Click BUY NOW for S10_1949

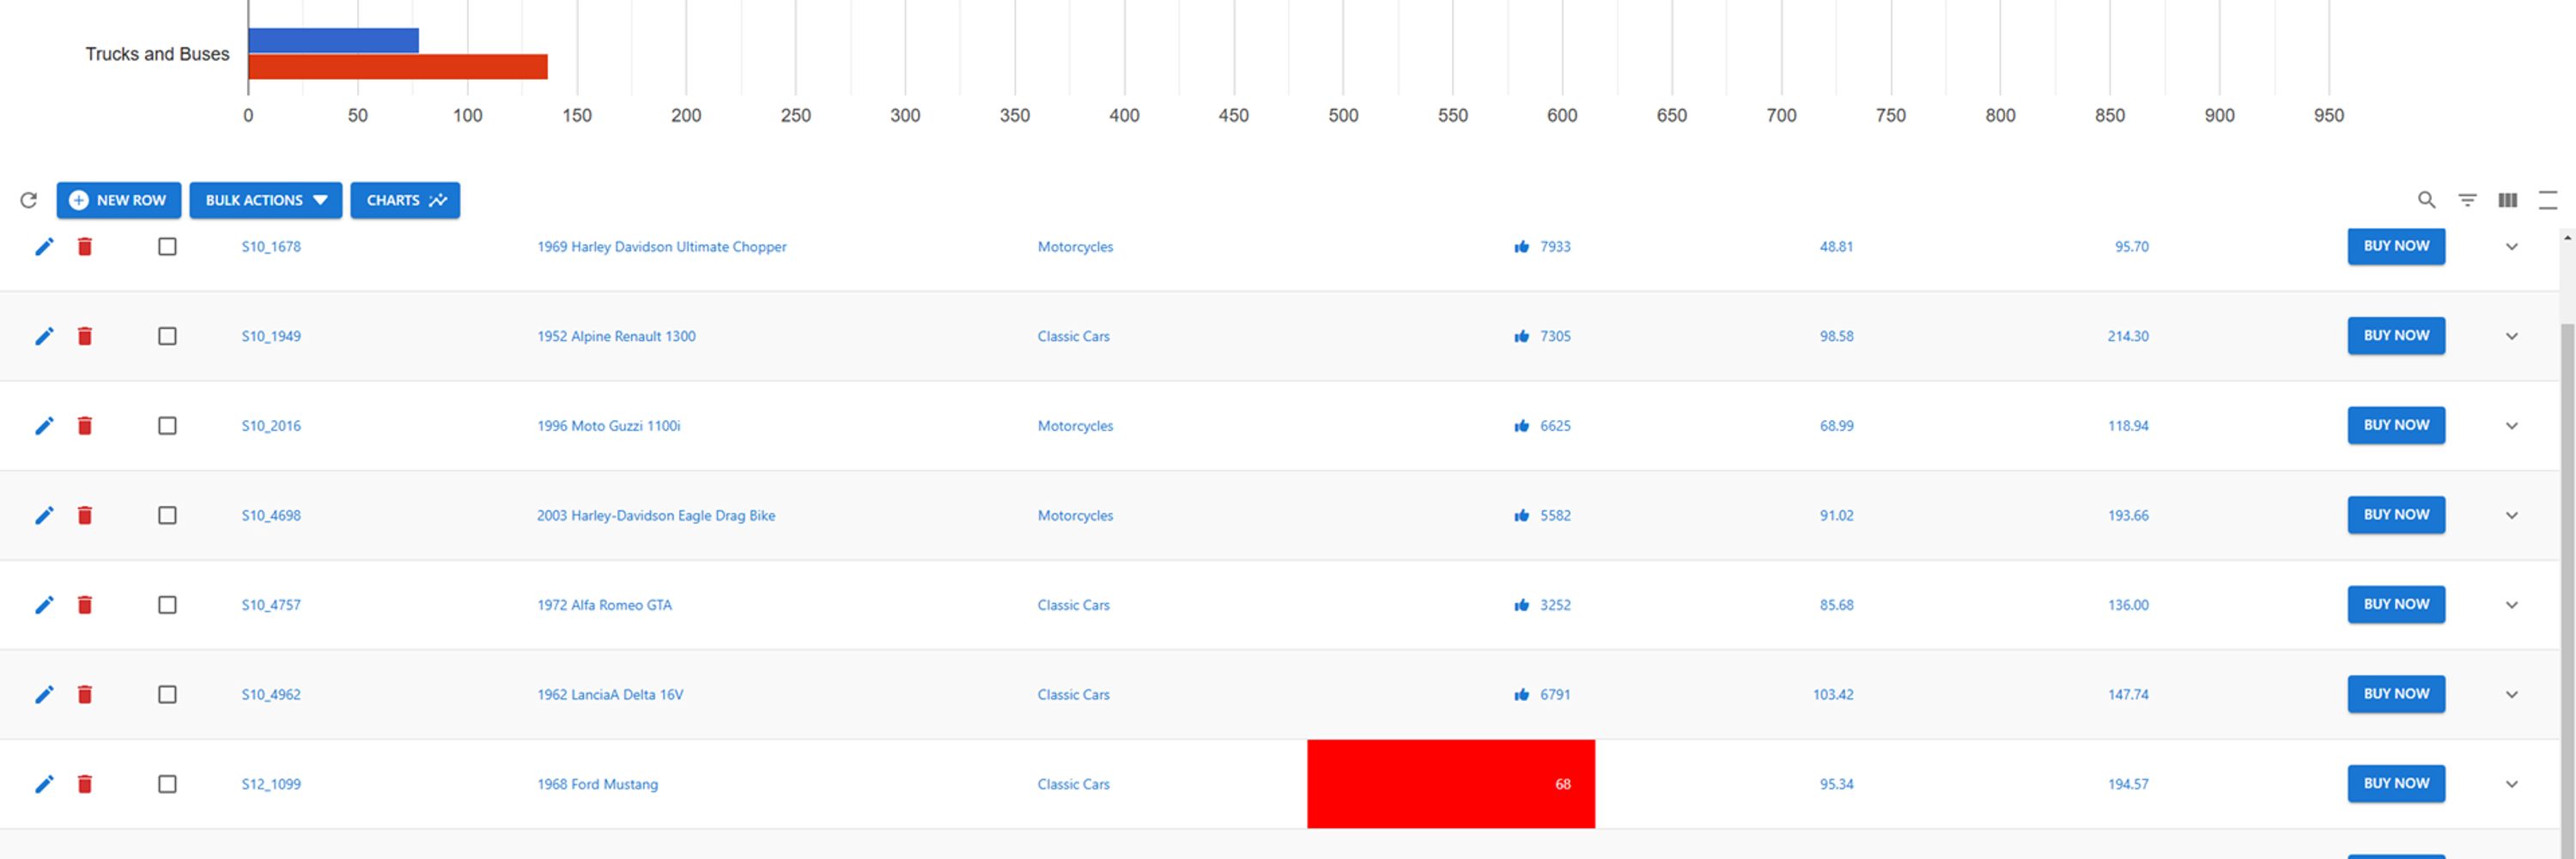[x=2396, y=336]
